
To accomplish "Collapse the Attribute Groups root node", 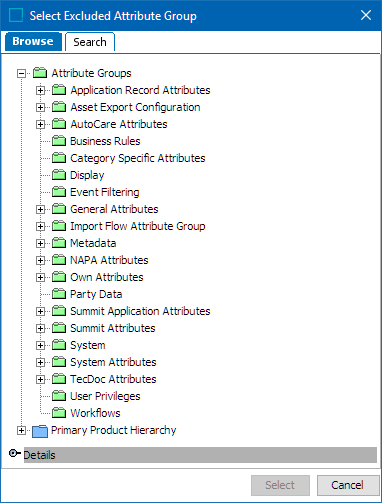I will [21, 73].
